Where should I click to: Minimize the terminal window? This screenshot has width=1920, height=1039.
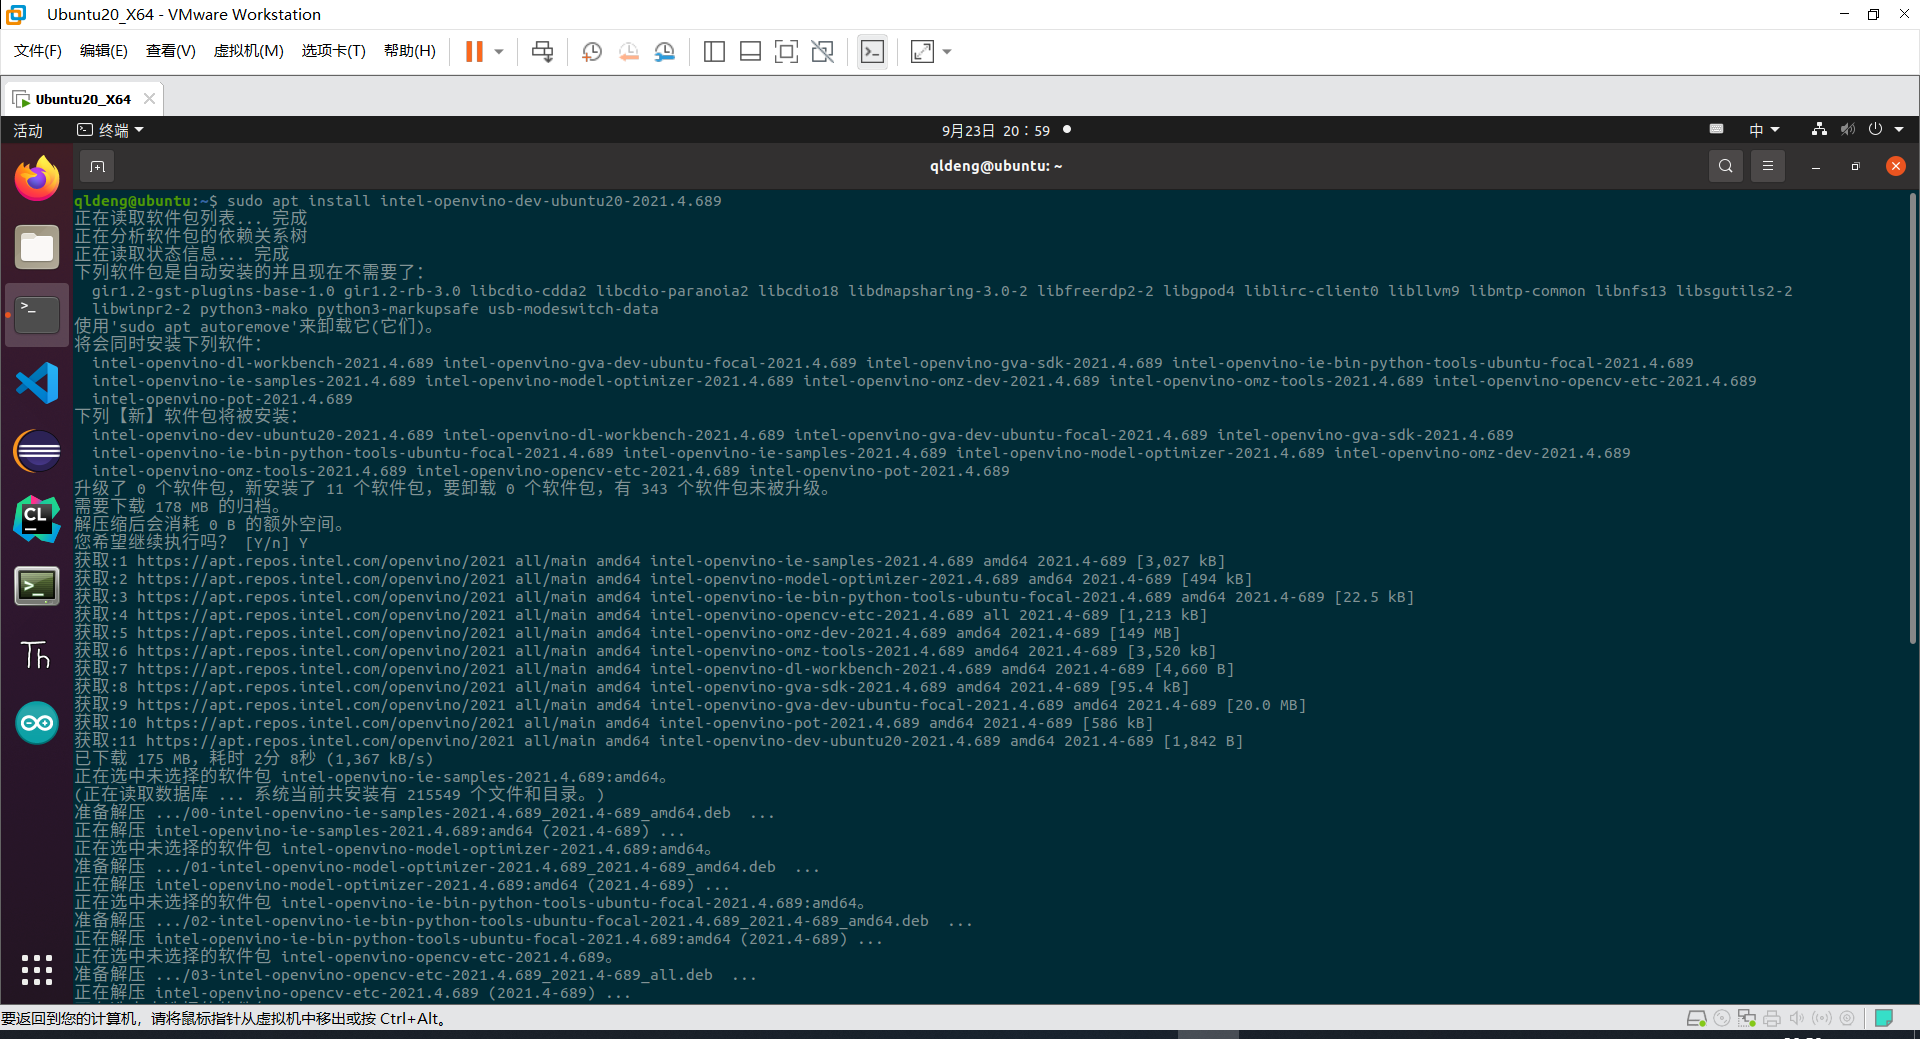click(1815, 167)
